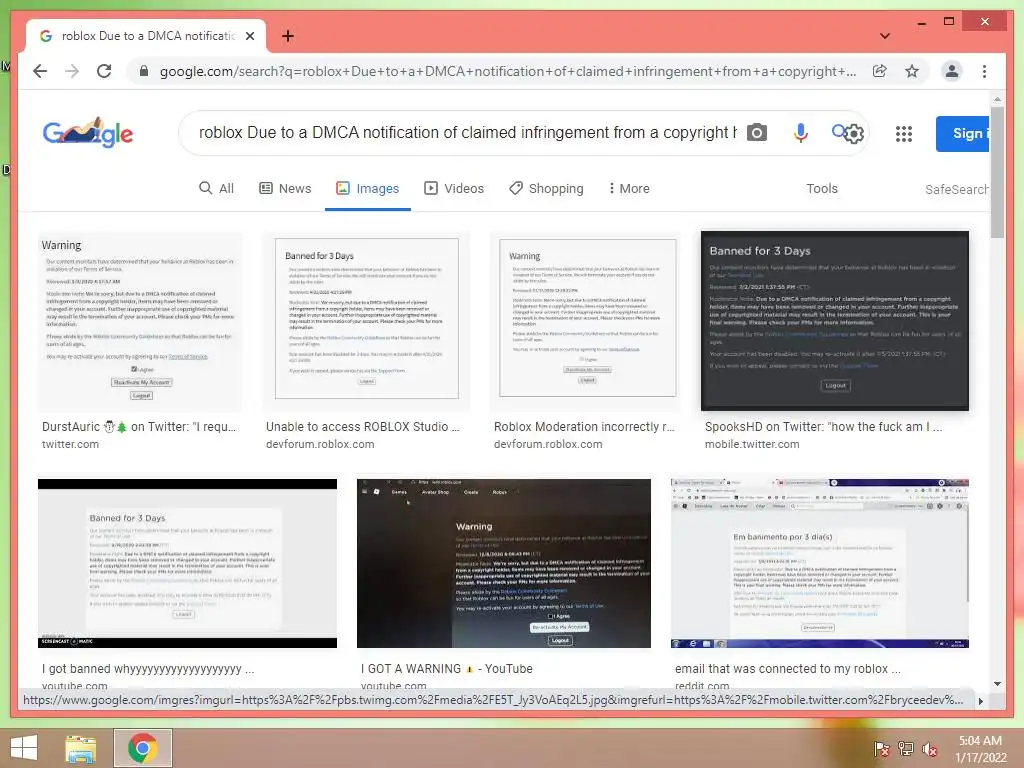
Task: Open Roblox Moderation incorrectly image thumbnail
Action: (586, 322)
